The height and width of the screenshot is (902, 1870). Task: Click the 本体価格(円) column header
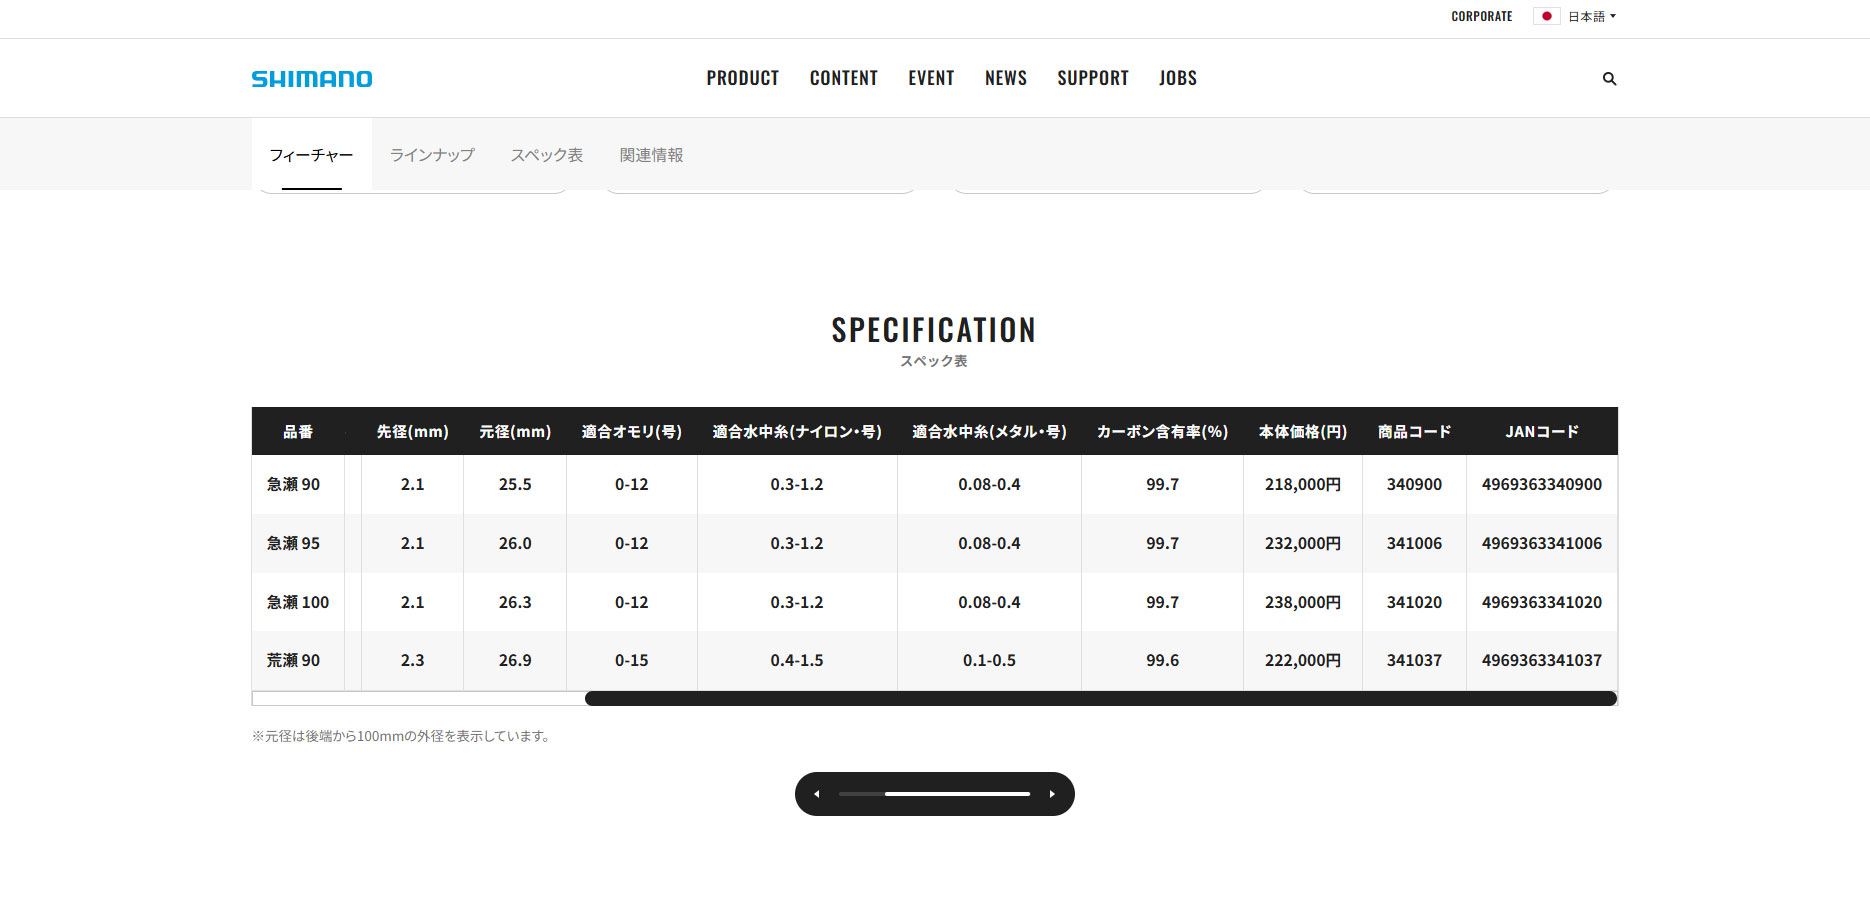[1303, 432]
